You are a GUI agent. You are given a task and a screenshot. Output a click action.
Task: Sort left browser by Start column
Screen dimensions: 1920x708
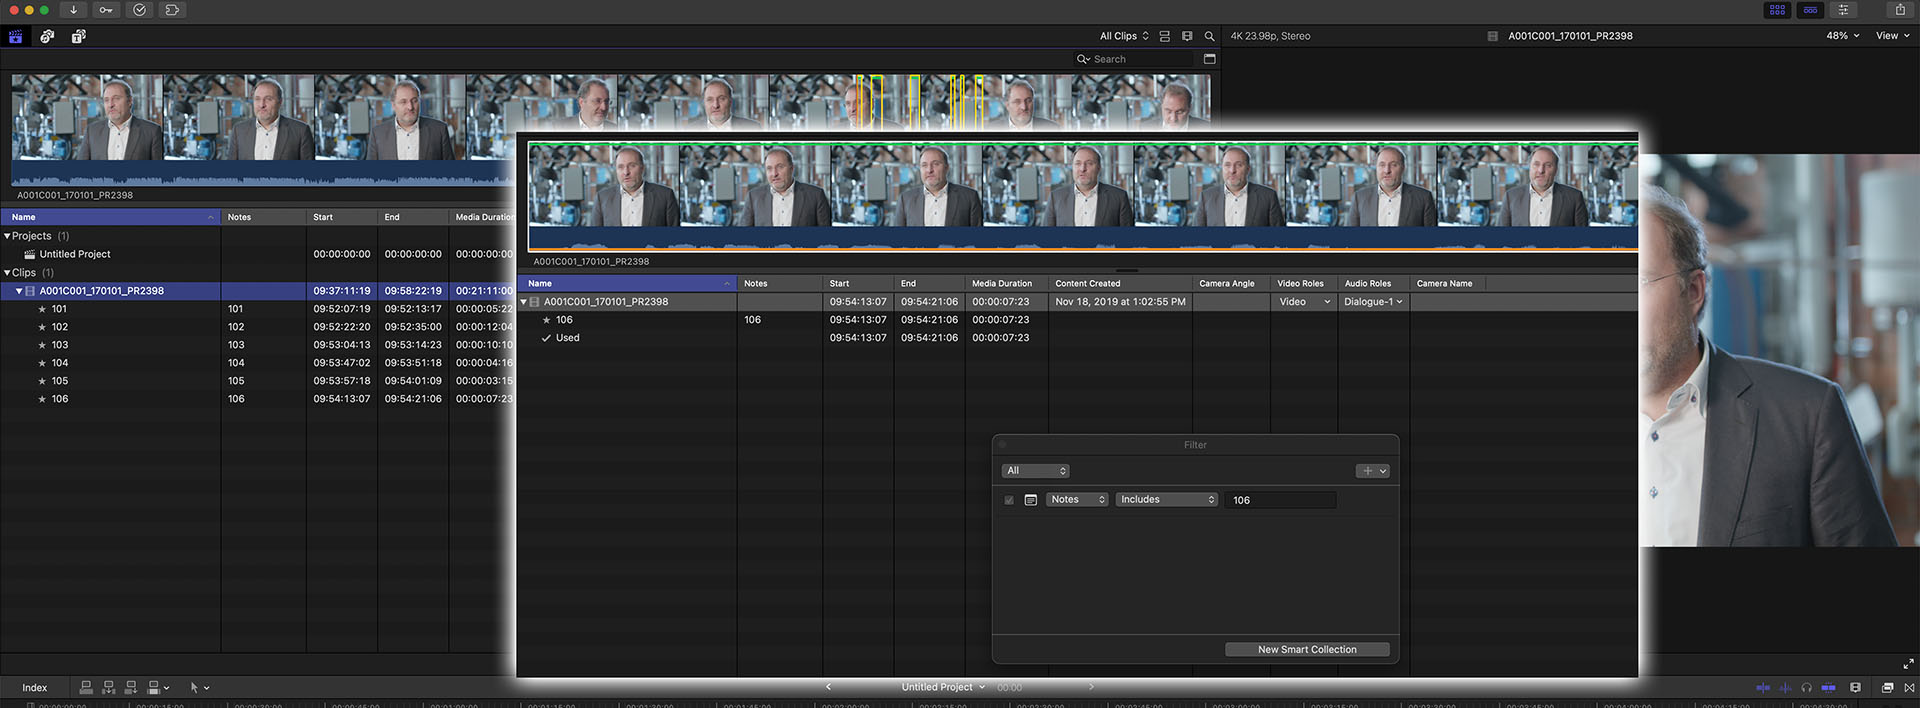click(x=342, y=217)
